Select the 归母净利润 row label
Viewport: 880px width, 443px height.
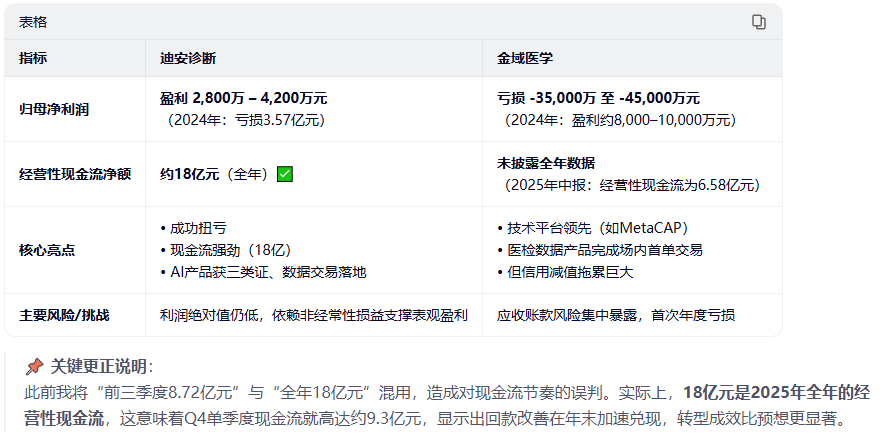[x=54, y=109]
